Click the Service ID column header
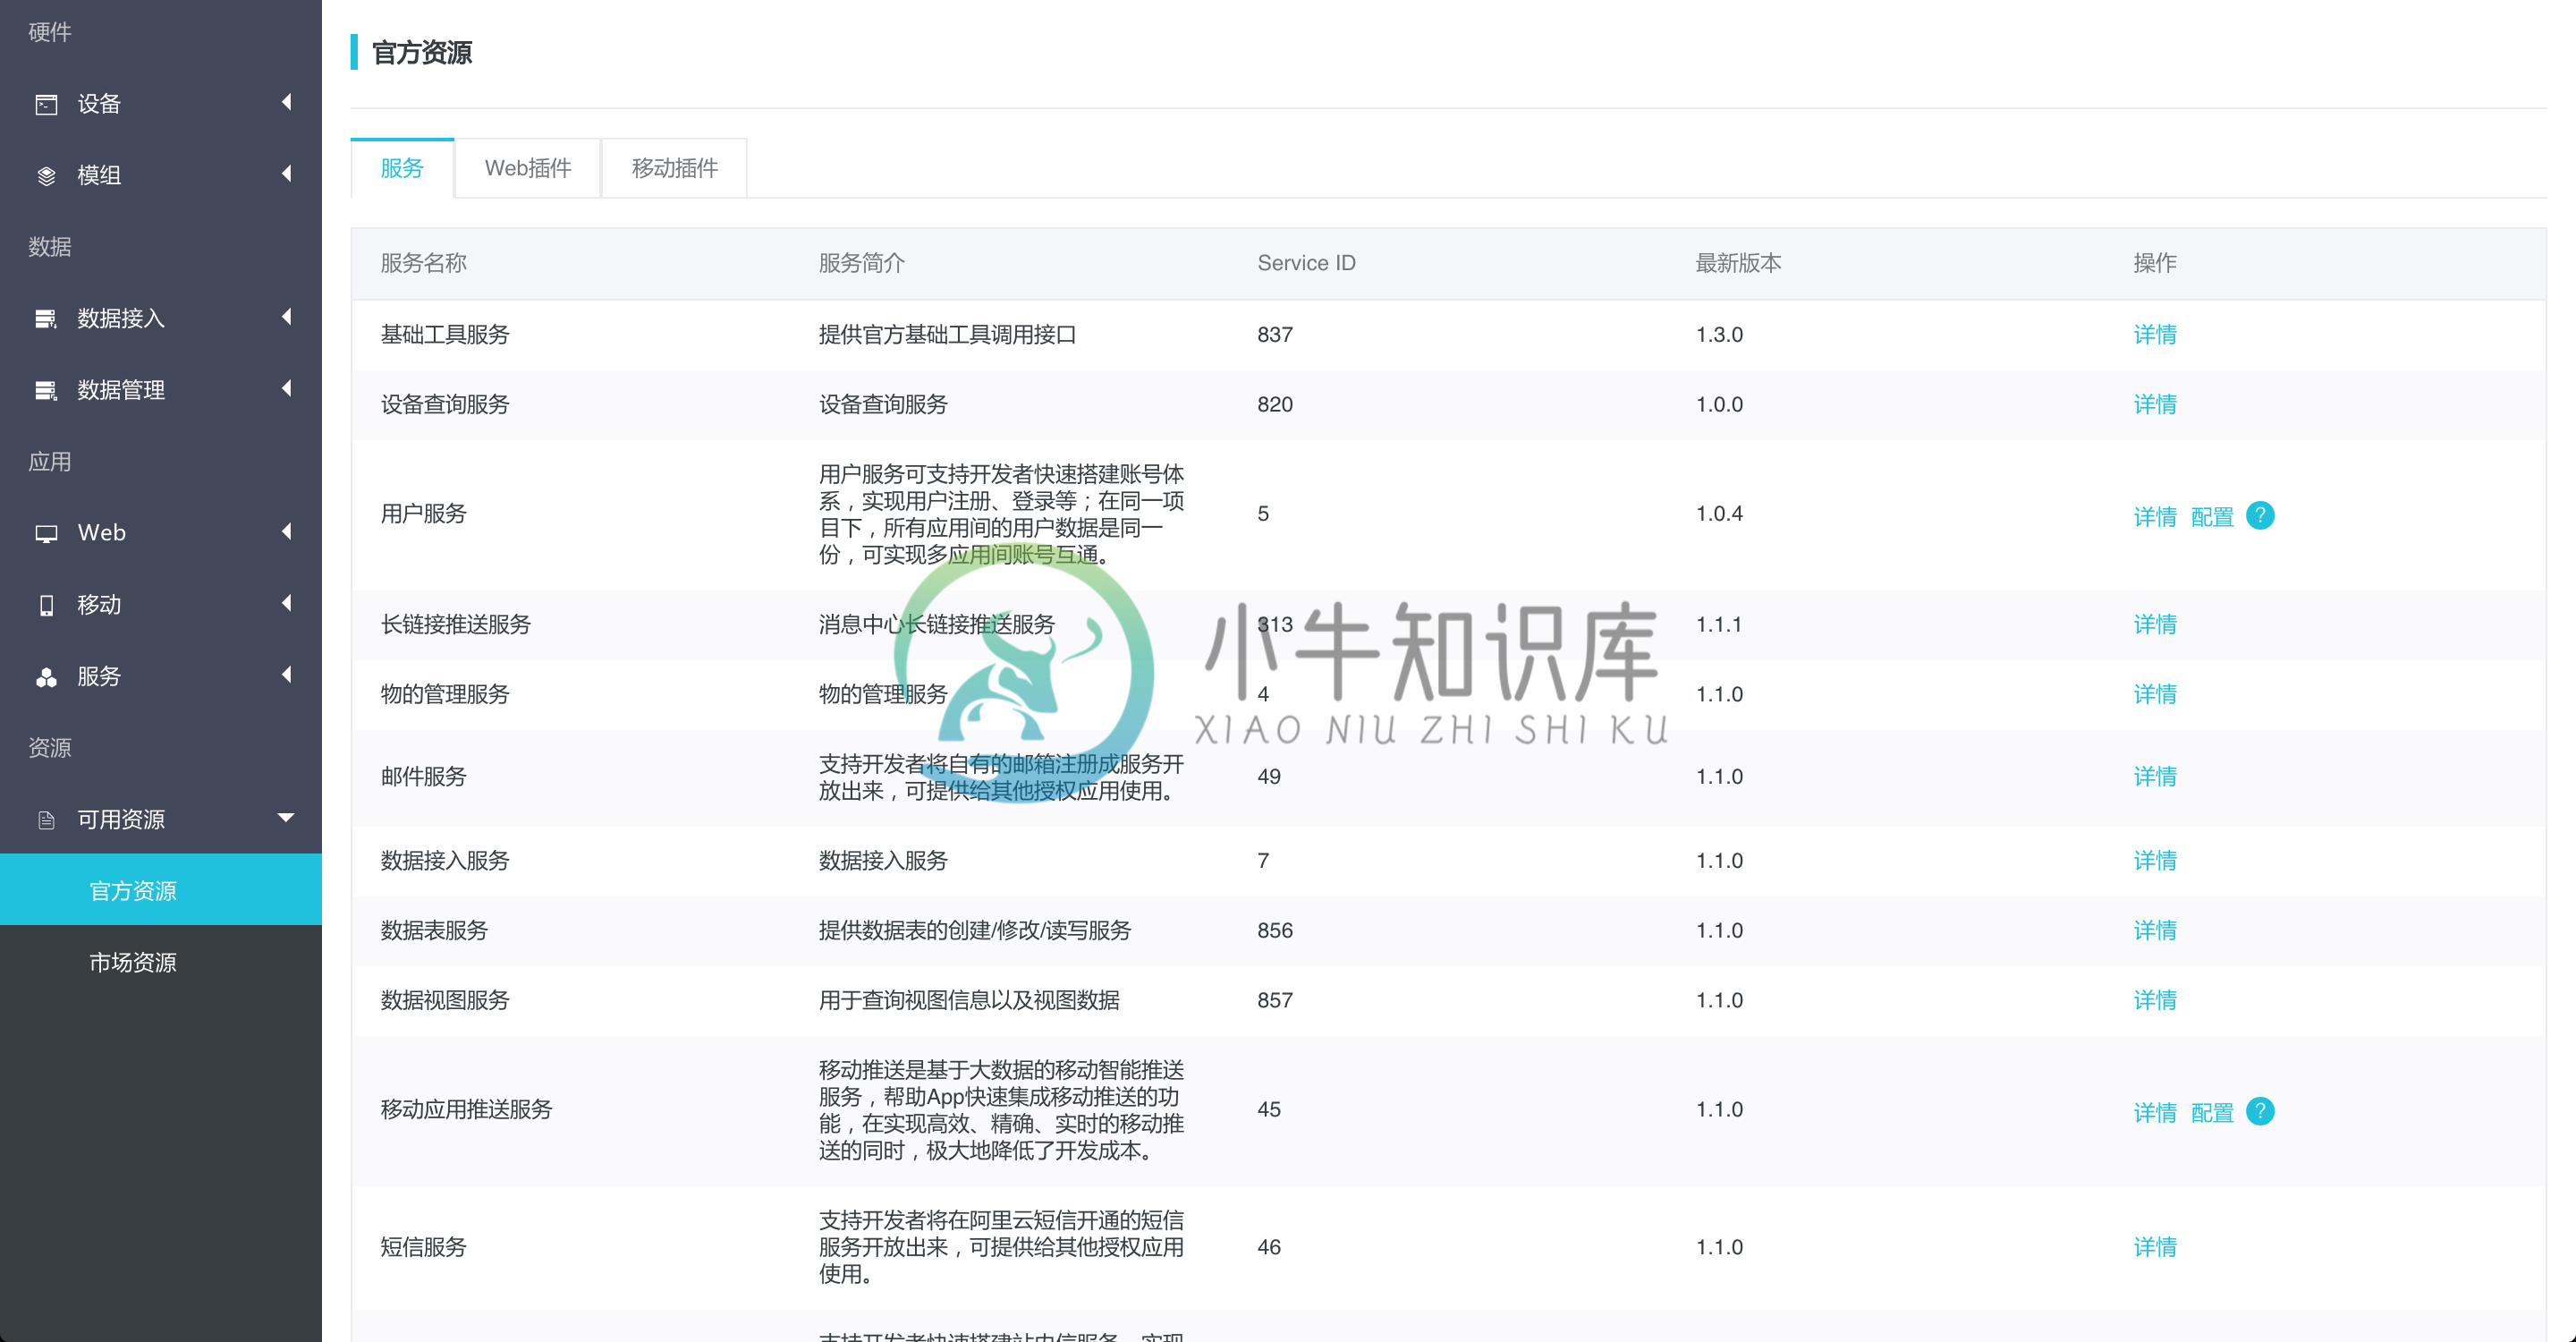The image size is (2576, 1342). (x=1306, y=263)
